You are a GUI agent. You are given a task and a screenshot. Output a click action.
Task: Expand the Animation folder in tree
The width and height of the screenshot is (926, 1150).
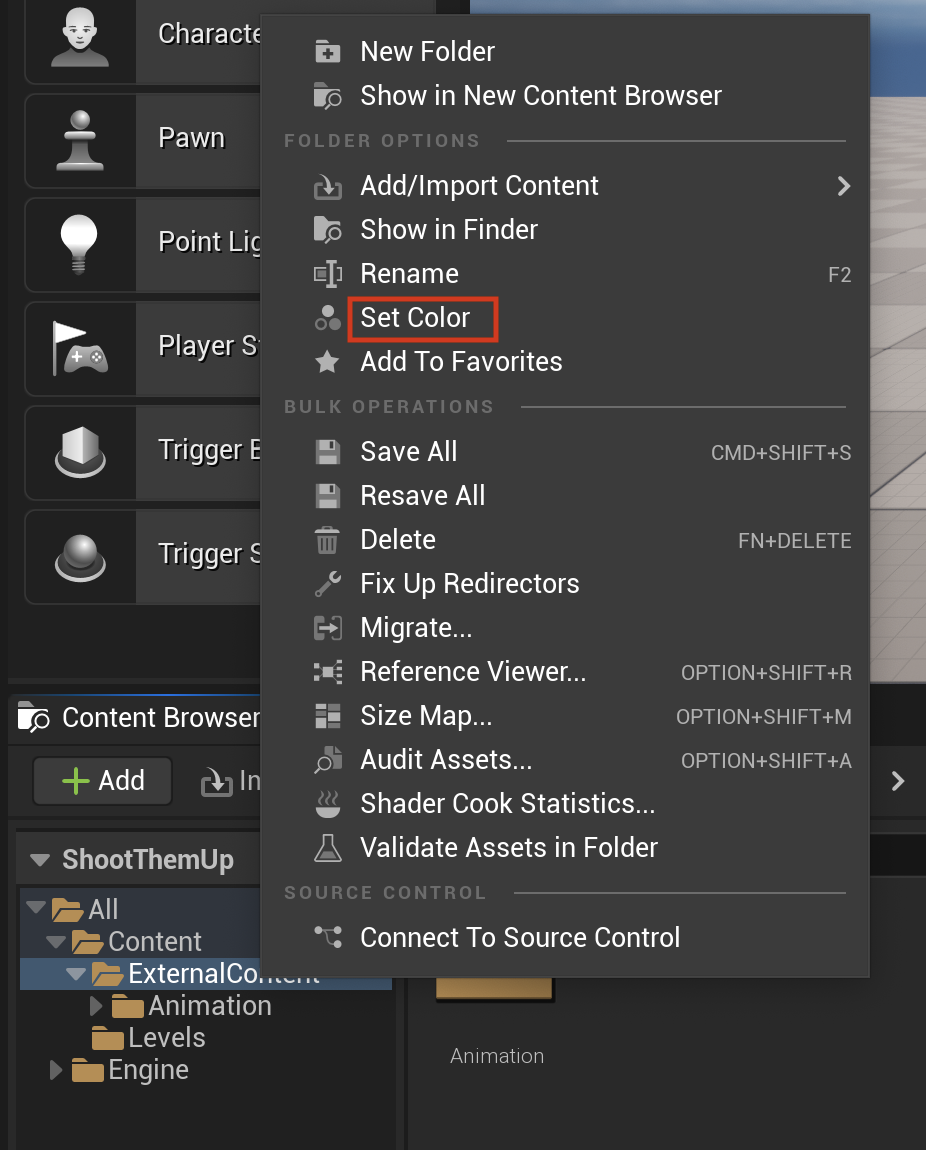(96, 1006)
